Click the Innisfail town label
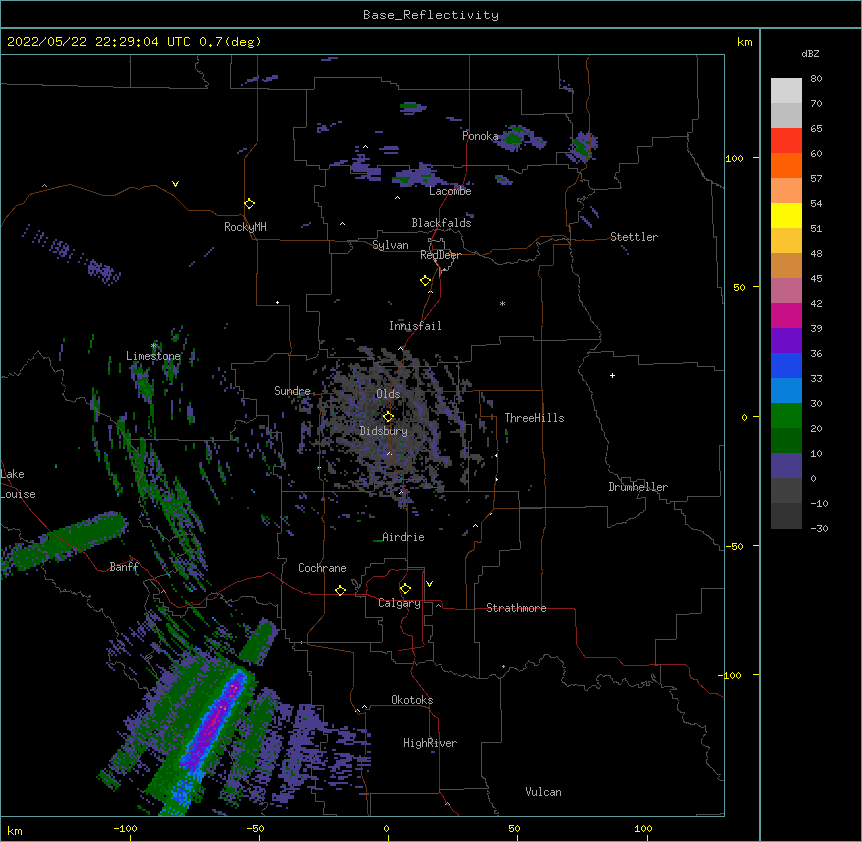Image resolution: width=862 pixels, height=842 pixels. click(415, 326)
